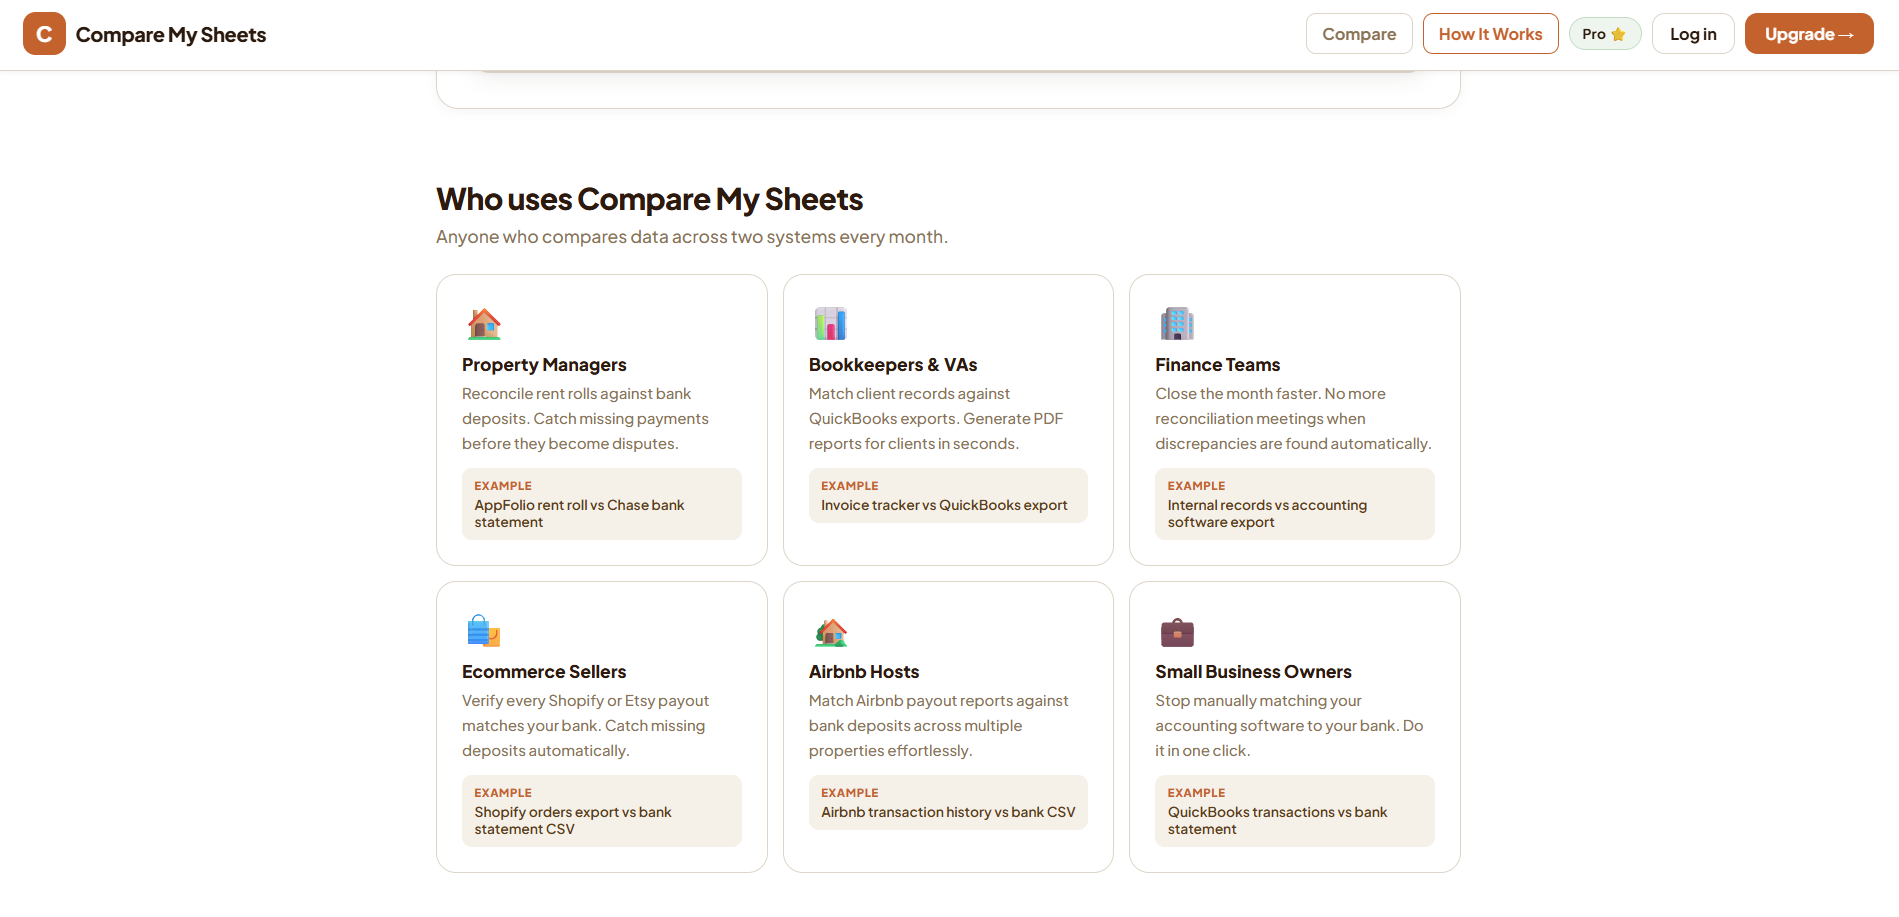The height and width of the screenshot is (917, 1899).
Task: Select the Small Business Owners heading
Action: pyautogui.click(x=1253, y=672)
